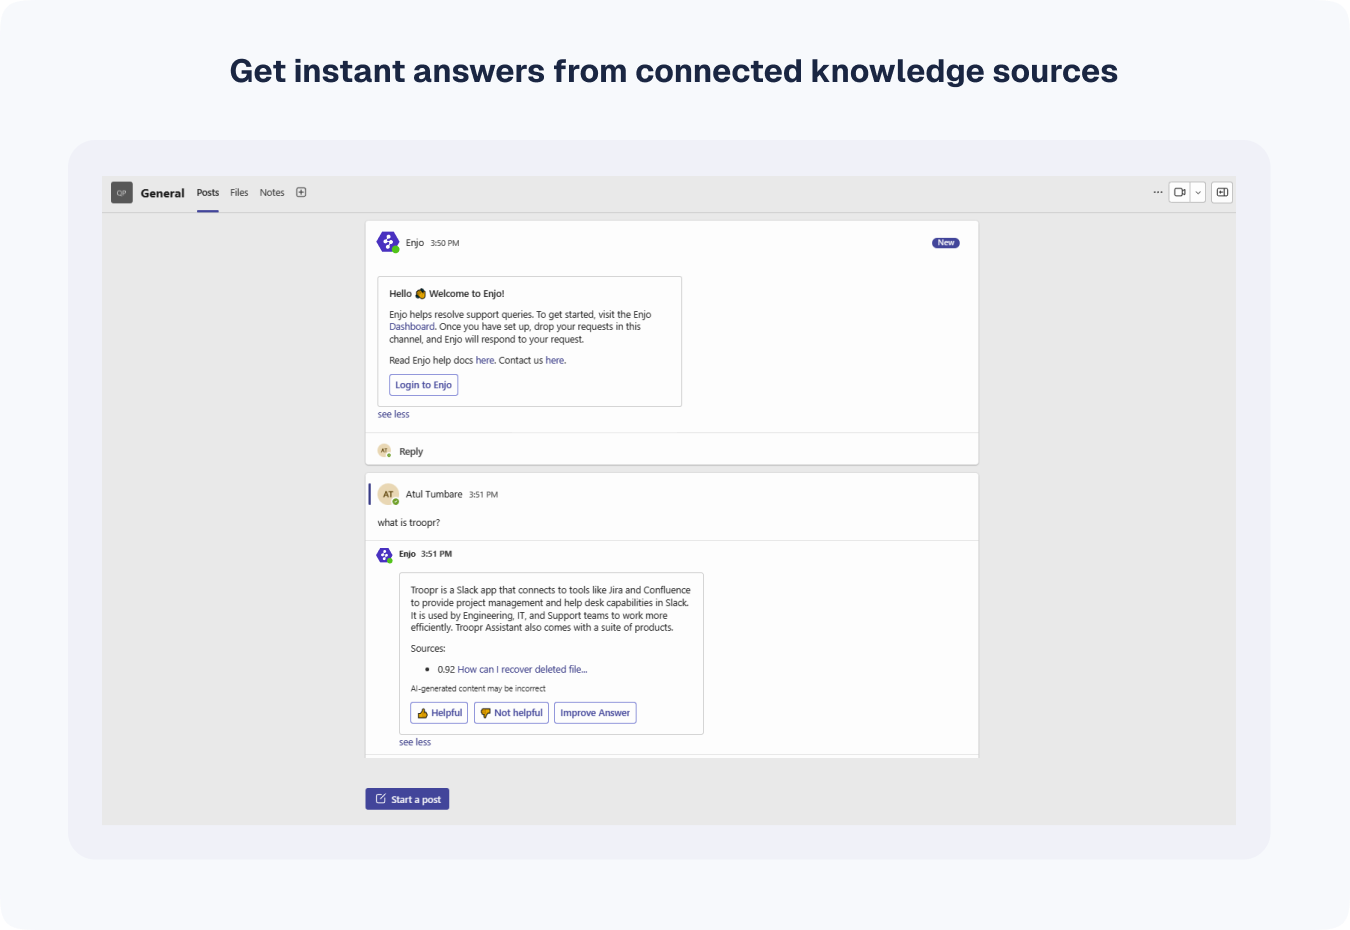Reply to the Enjo welcome post
1350x930 pixels.
pyautogui.click(x=411, y=452)
